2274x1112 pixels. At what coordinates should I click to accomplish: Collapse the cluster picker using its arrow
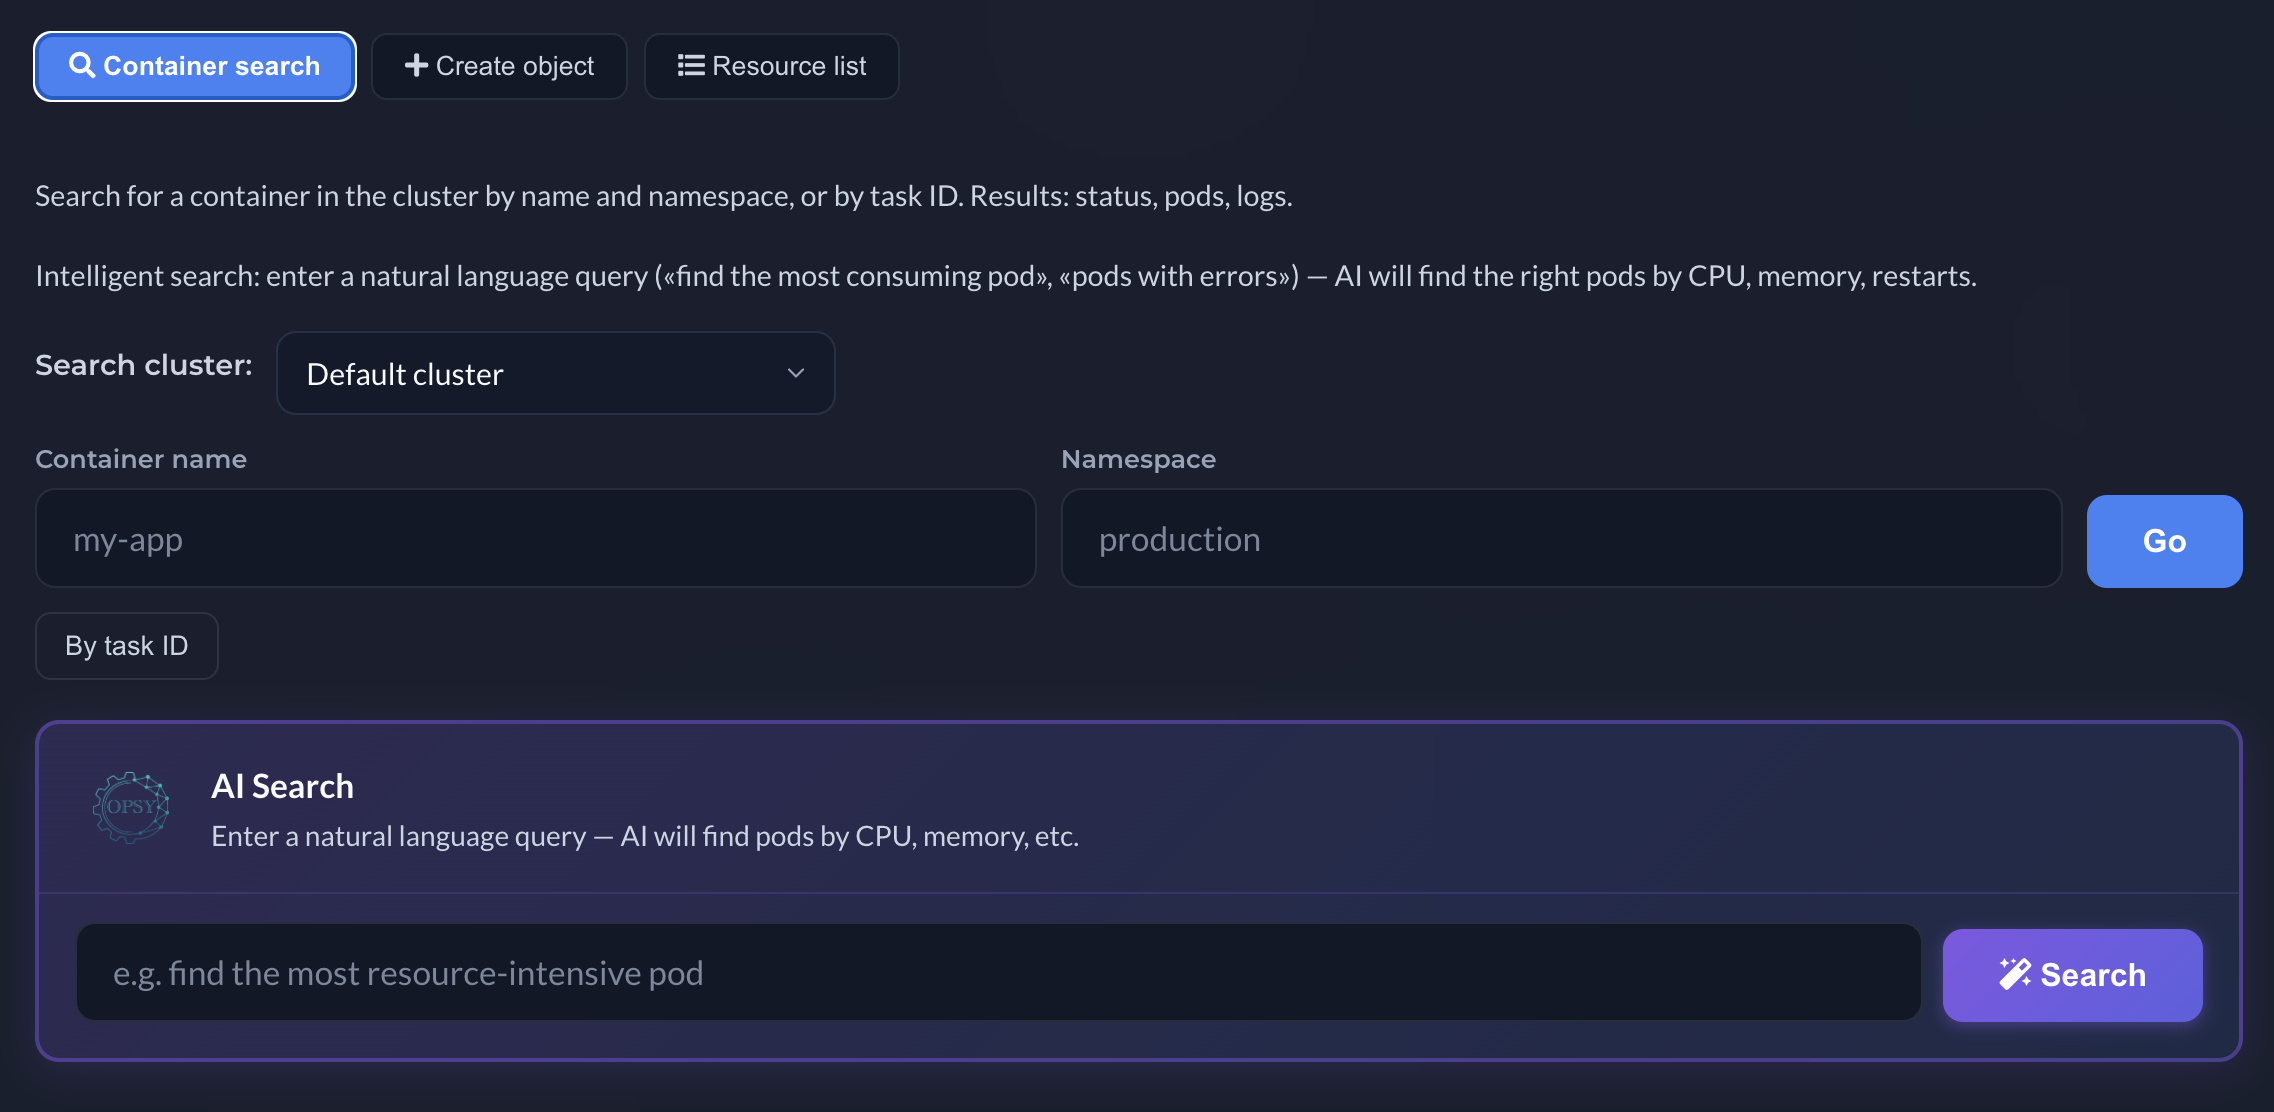click(795, 373)
